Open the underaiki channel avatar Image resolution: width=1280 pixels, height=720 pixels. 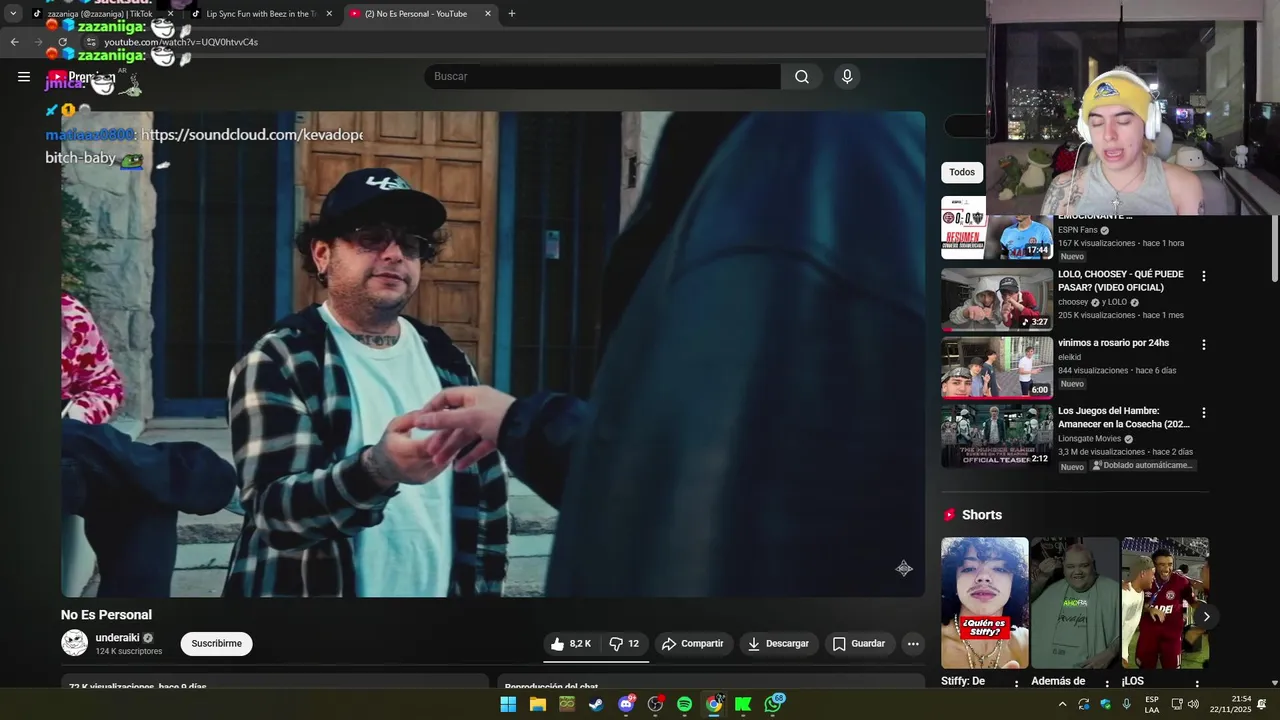(x=75, y=643)
